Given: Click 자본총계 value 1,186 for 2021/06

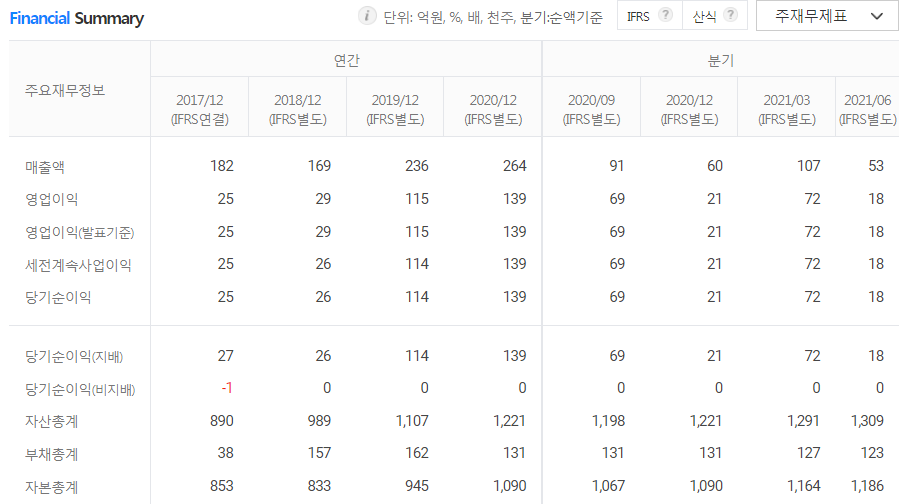Looking at the screenshot, I should coord(867,486).
